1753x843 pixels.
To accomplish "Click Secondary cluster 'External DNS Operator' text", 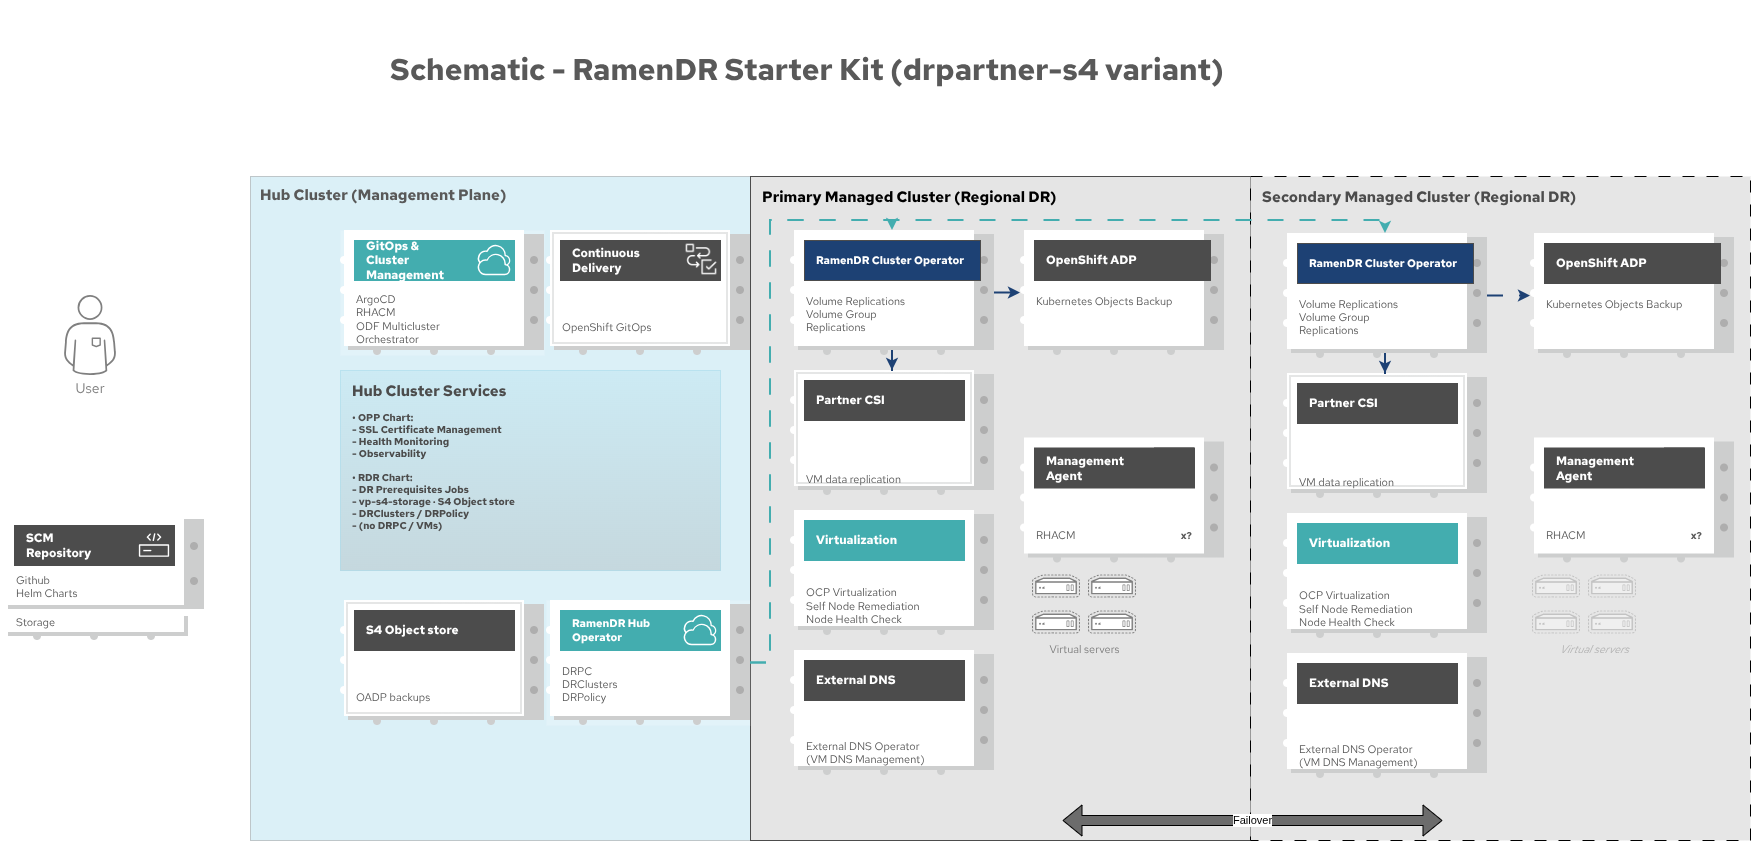I will (x=1356, y=749).
